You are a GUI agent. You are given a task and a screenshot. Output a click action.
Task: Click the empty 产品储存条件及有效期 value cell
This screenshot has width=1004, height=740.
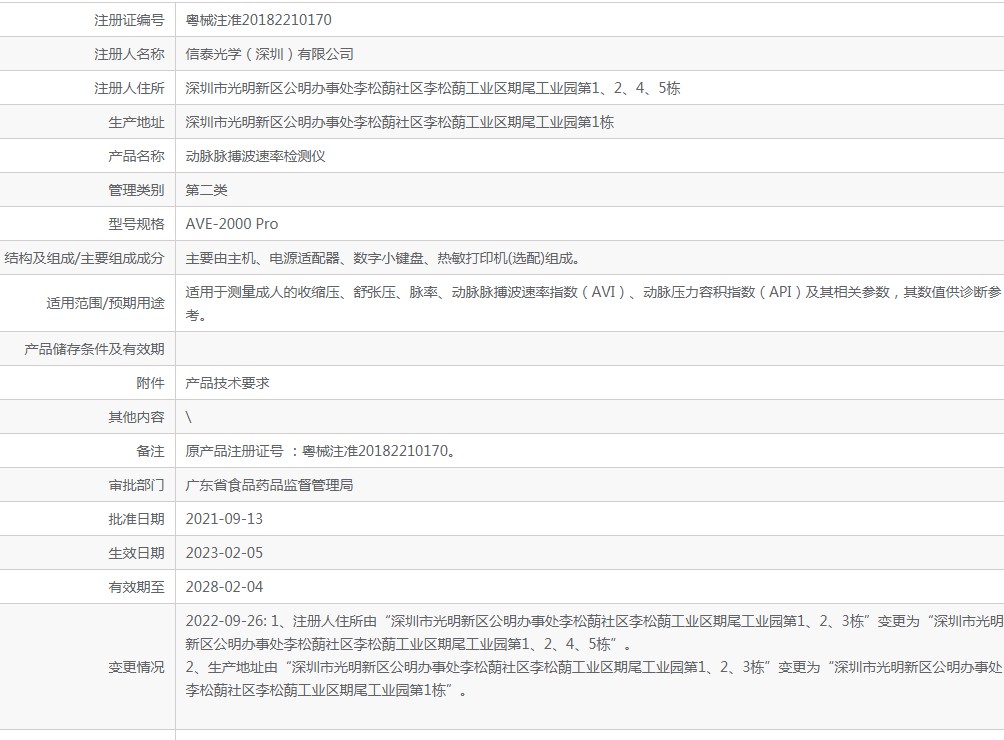(588, 349)
